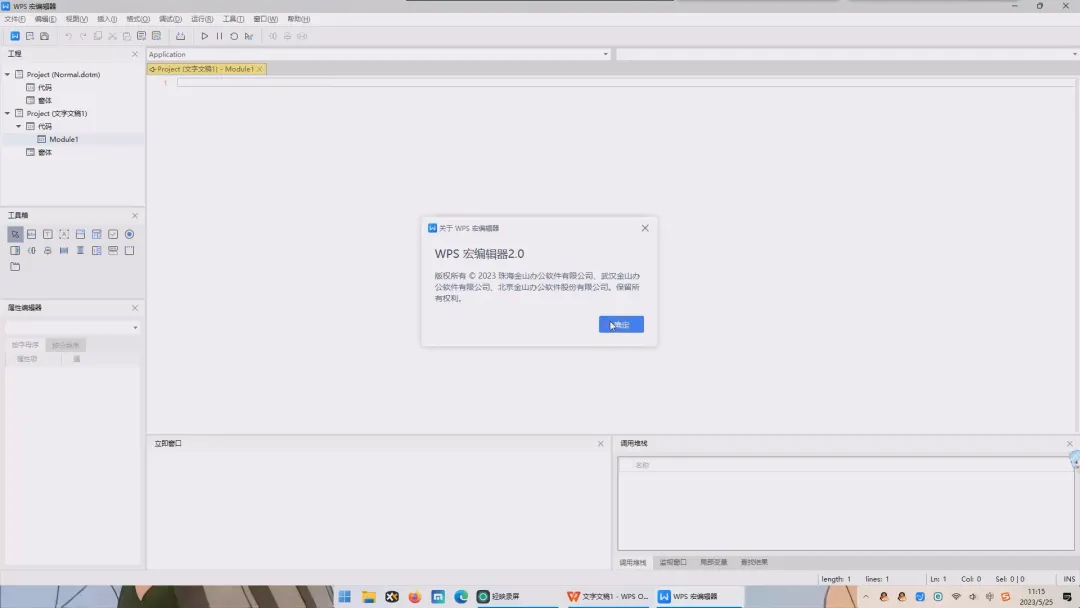Screen dimensions: 1080x608
Task: Pause macro execution with Pause icon
Action: [219, 36]
